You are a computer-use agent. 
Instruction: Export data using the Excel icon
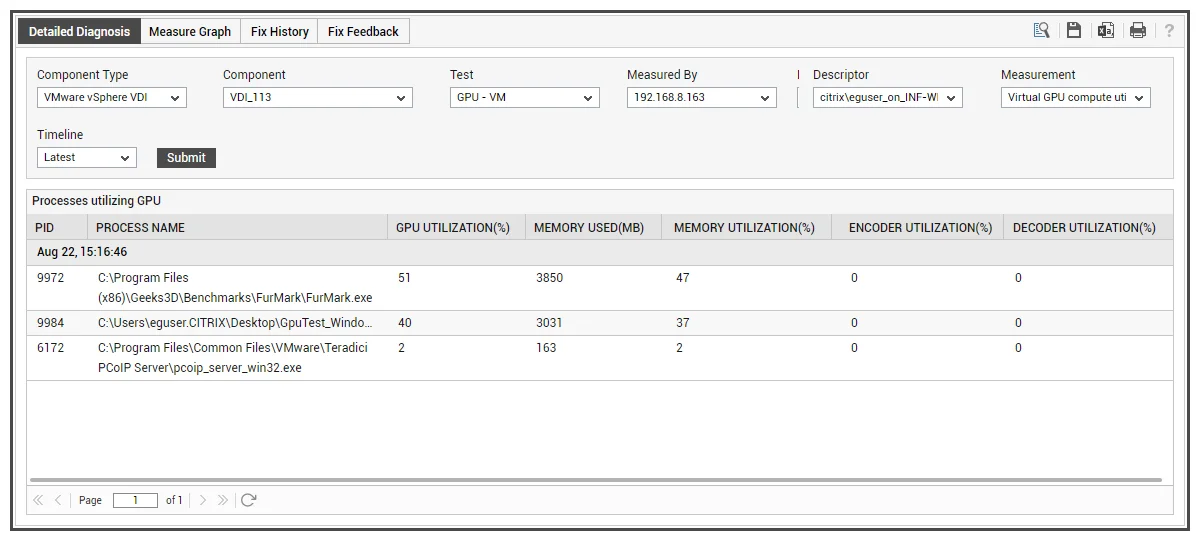1106,31
